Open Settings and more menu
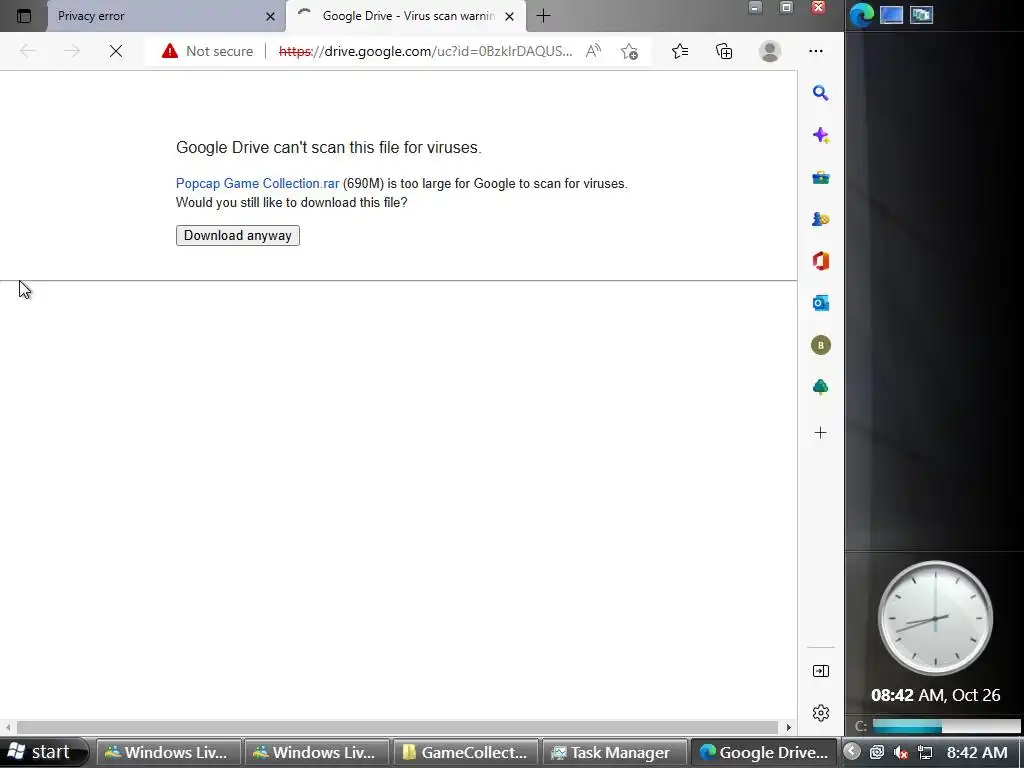The height and width of the screenshot is (768, 1024). [816, 51]
